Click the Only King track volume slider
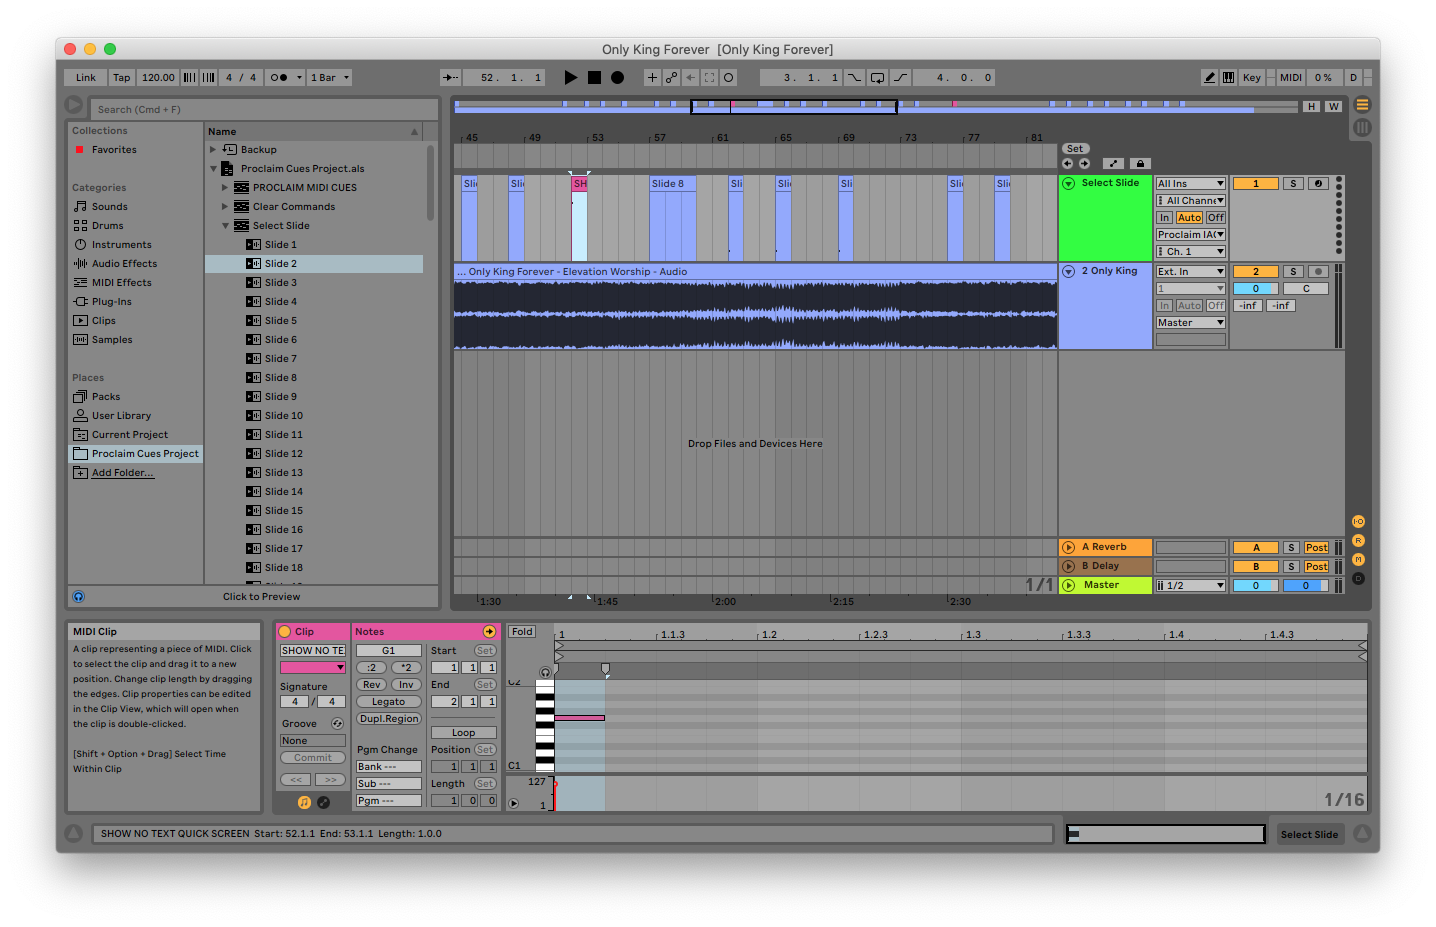The height and width of the screenshot is (927, 1436). (x=1255, y=289)
